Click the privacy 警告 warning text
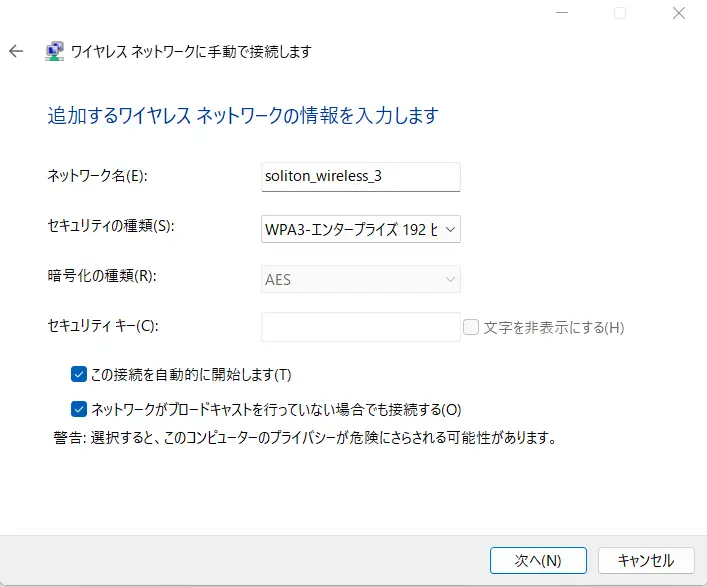The image size is (707, 587). pos(305,437)
